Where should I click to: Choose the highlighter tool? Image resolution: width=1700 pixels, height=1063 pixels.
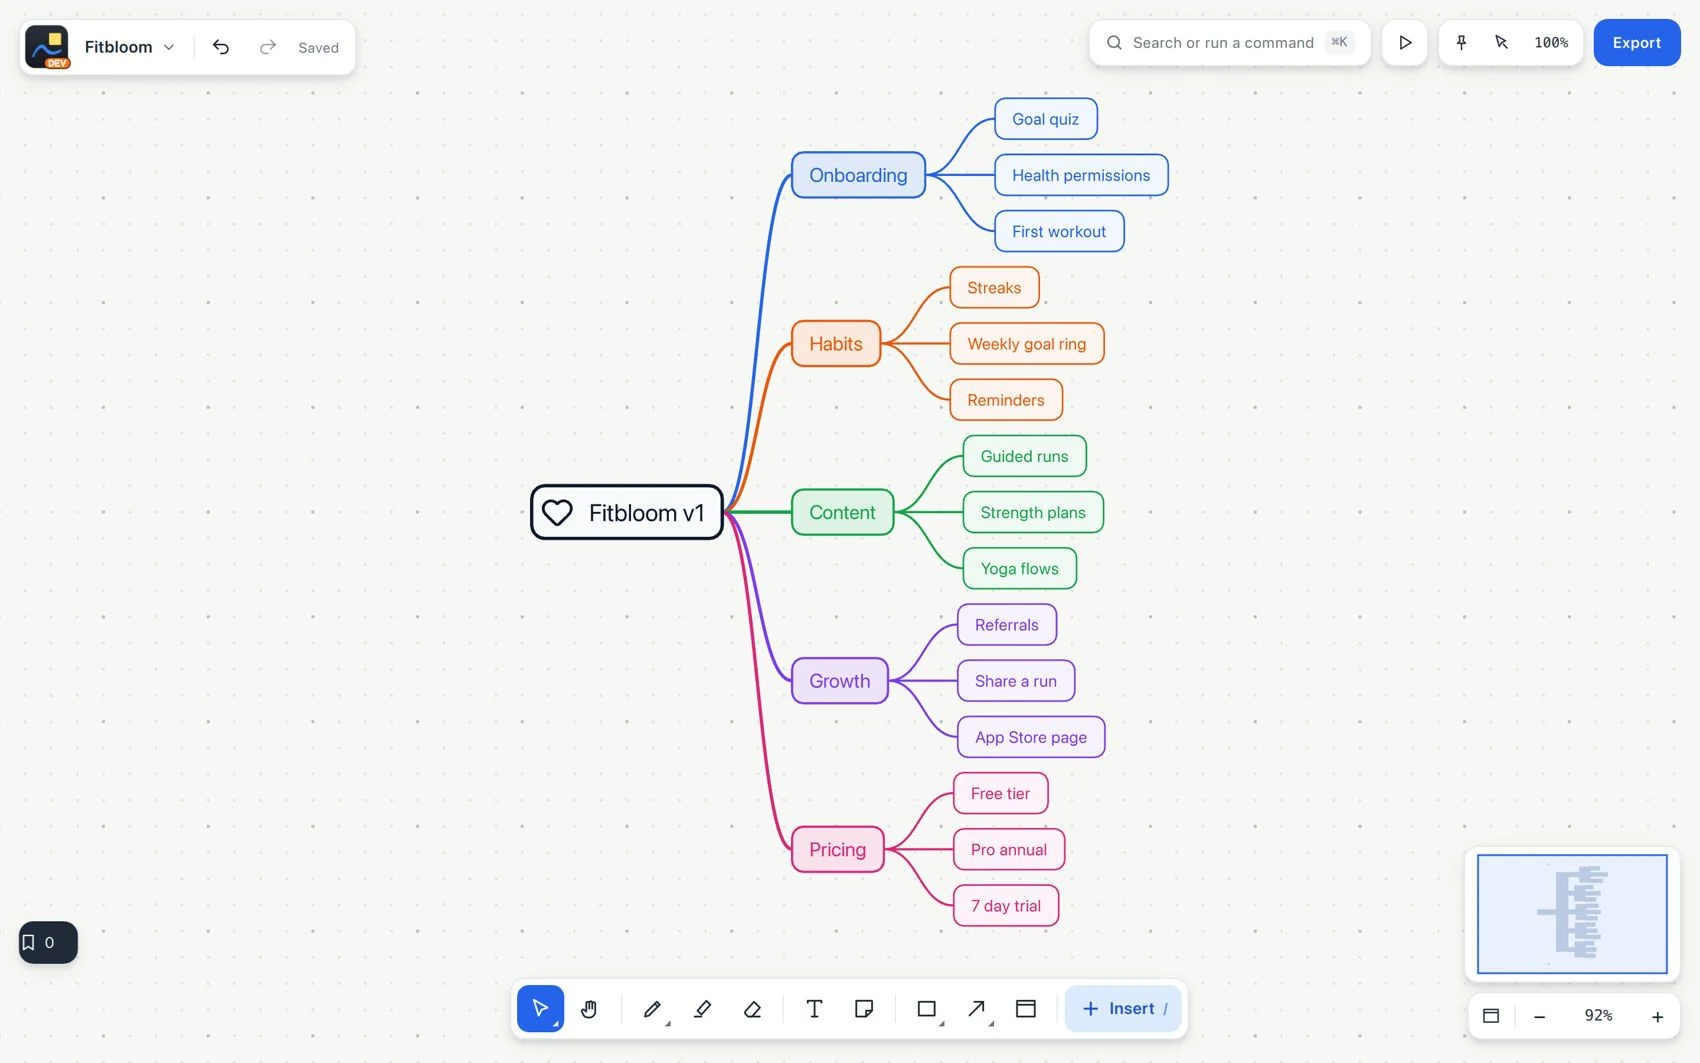click(702, 1008)
